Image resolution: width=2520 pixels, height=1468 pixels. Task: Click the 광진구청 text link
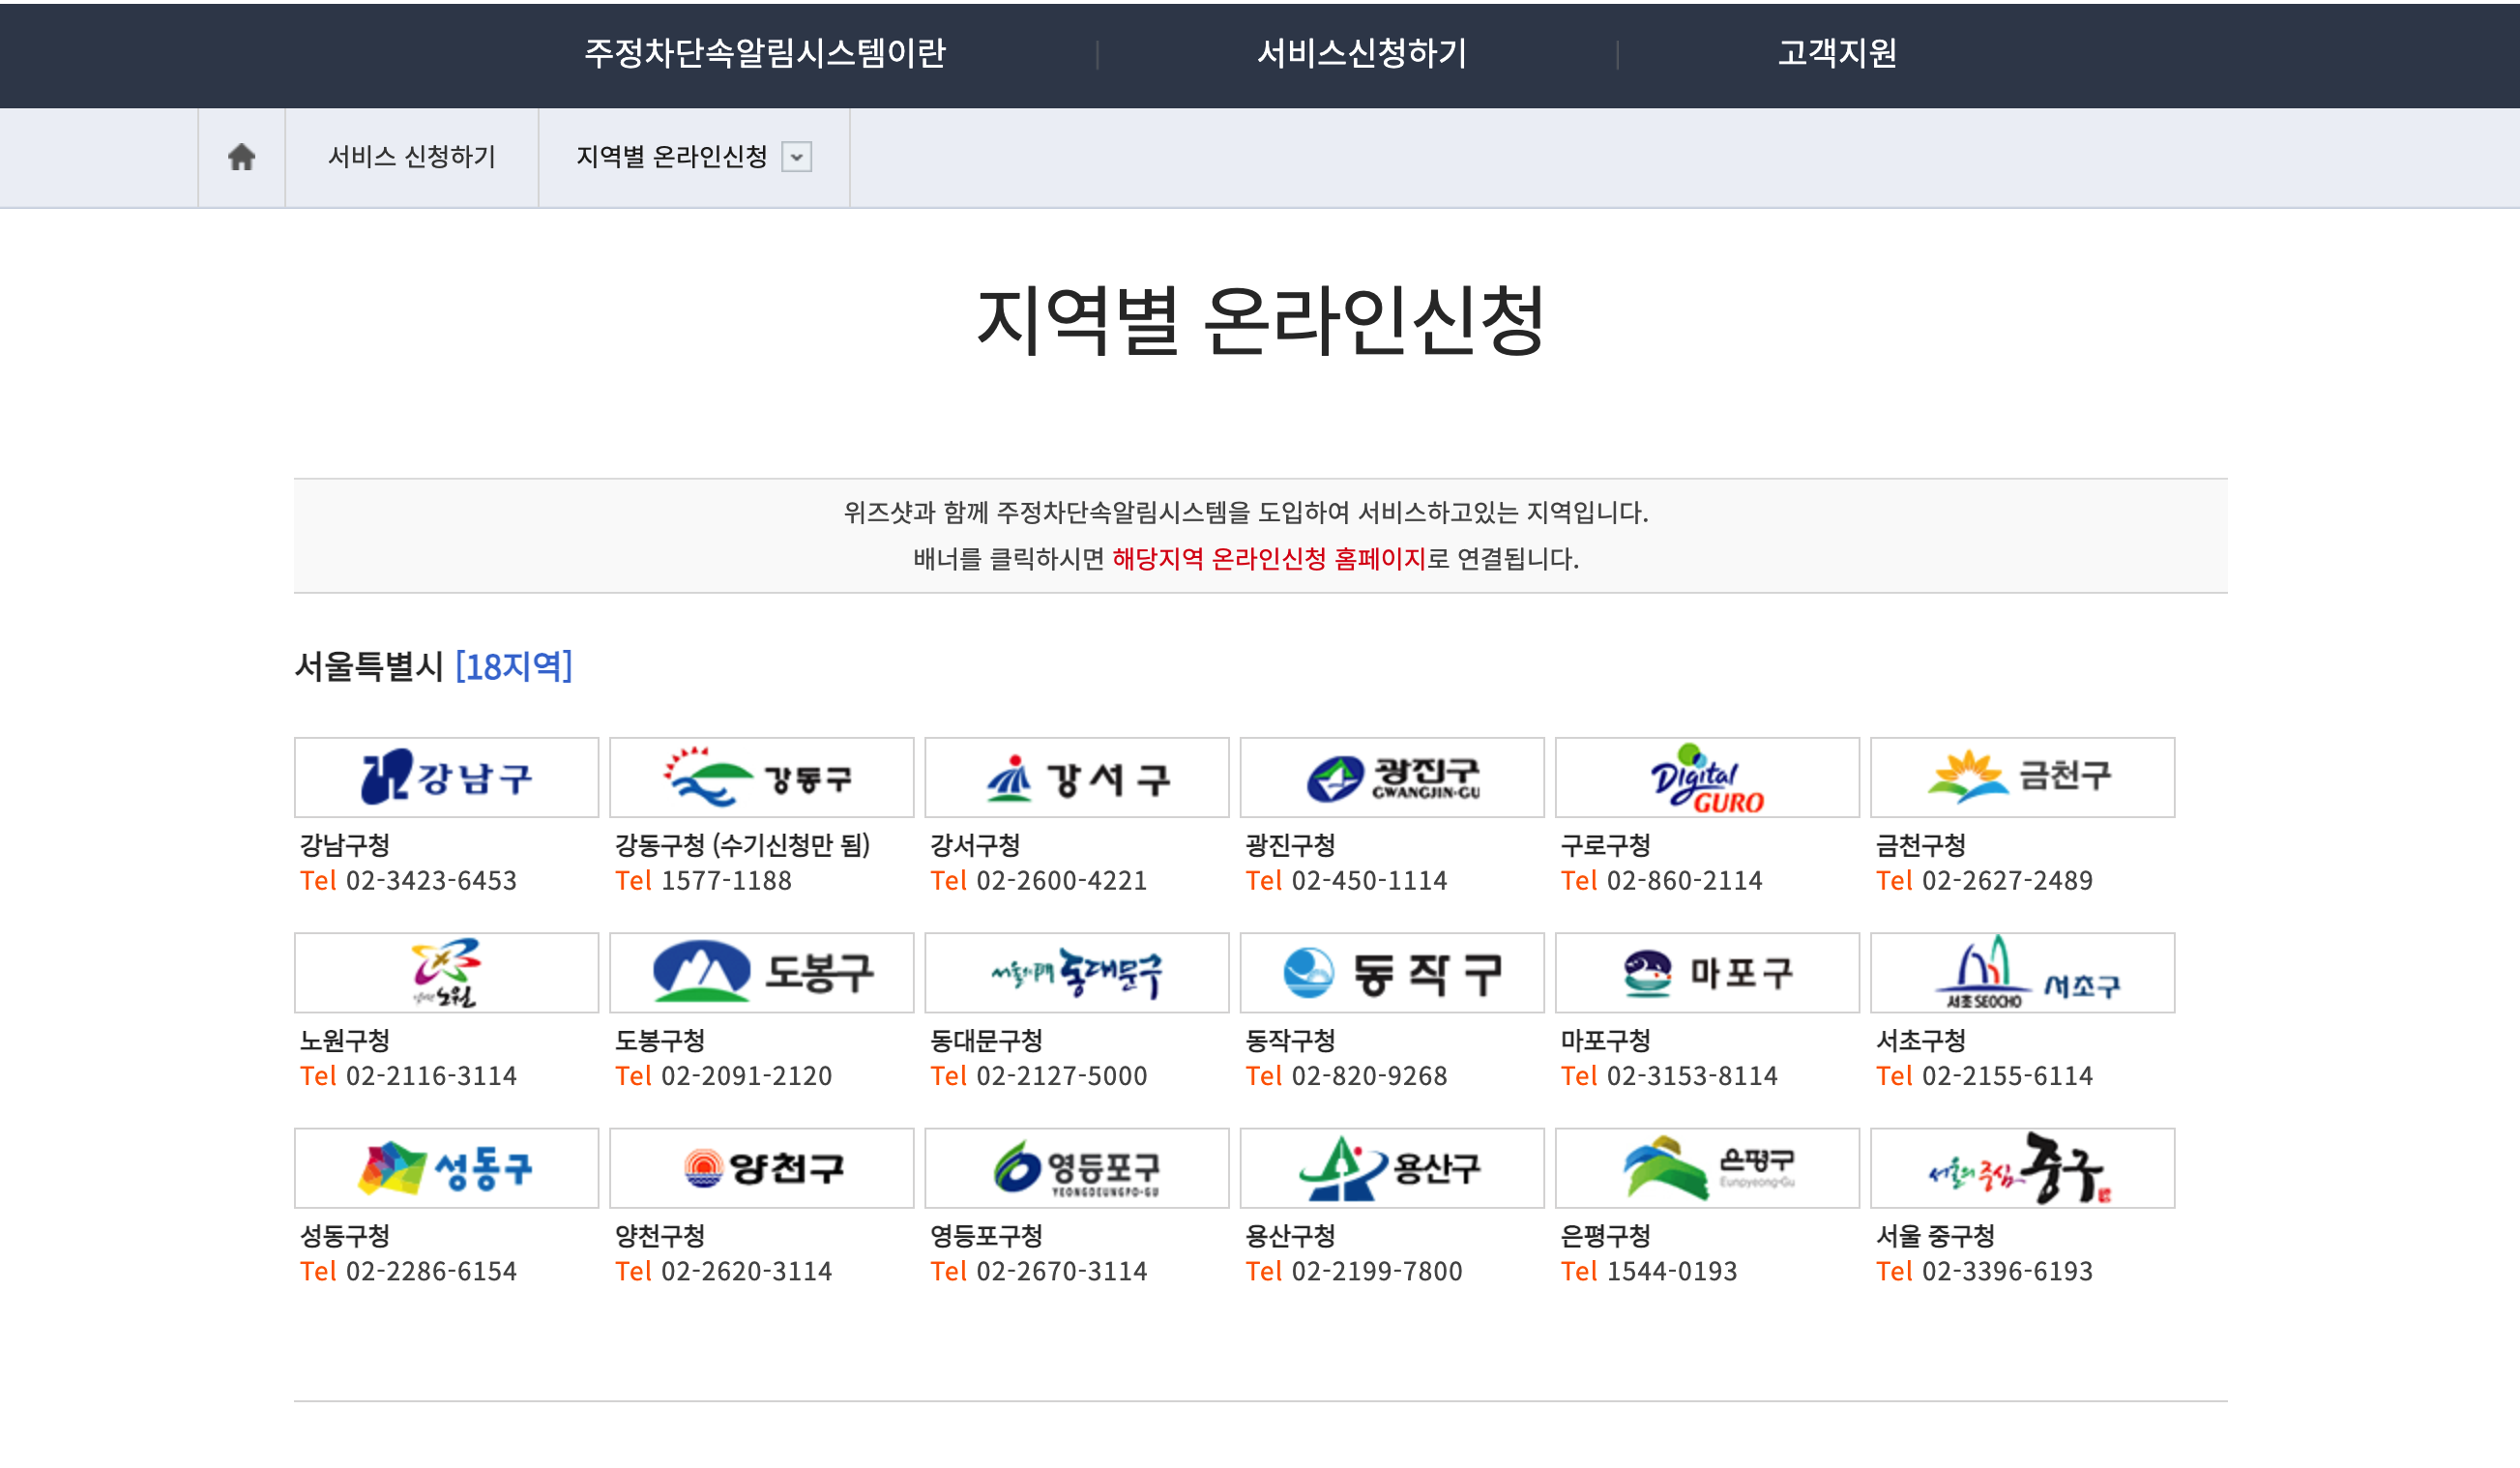(1290, 845)
